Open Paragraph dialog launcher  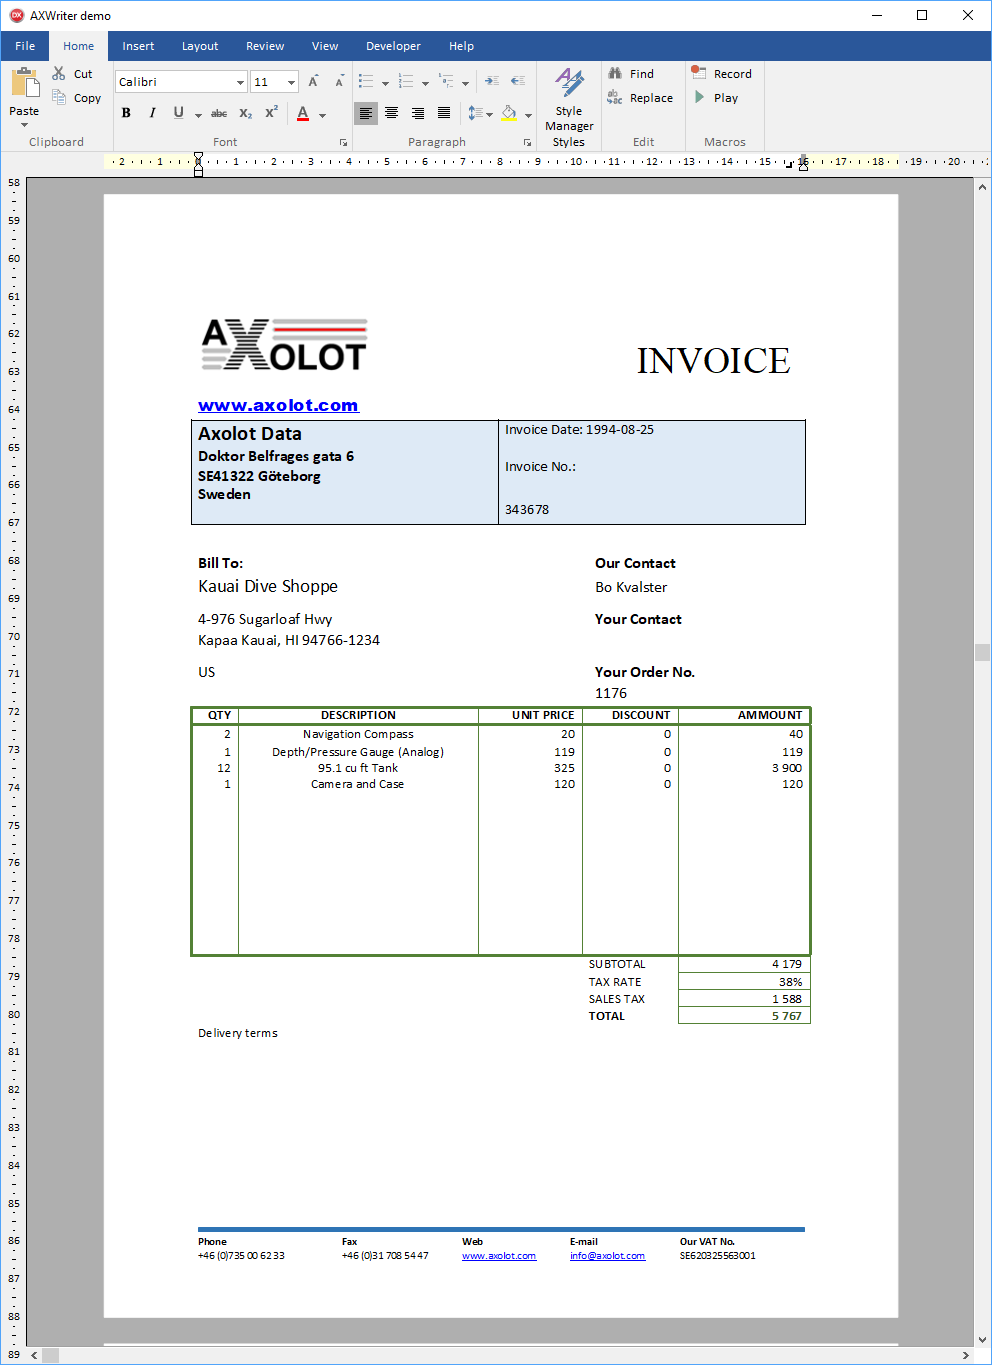(x=527, y=143)
